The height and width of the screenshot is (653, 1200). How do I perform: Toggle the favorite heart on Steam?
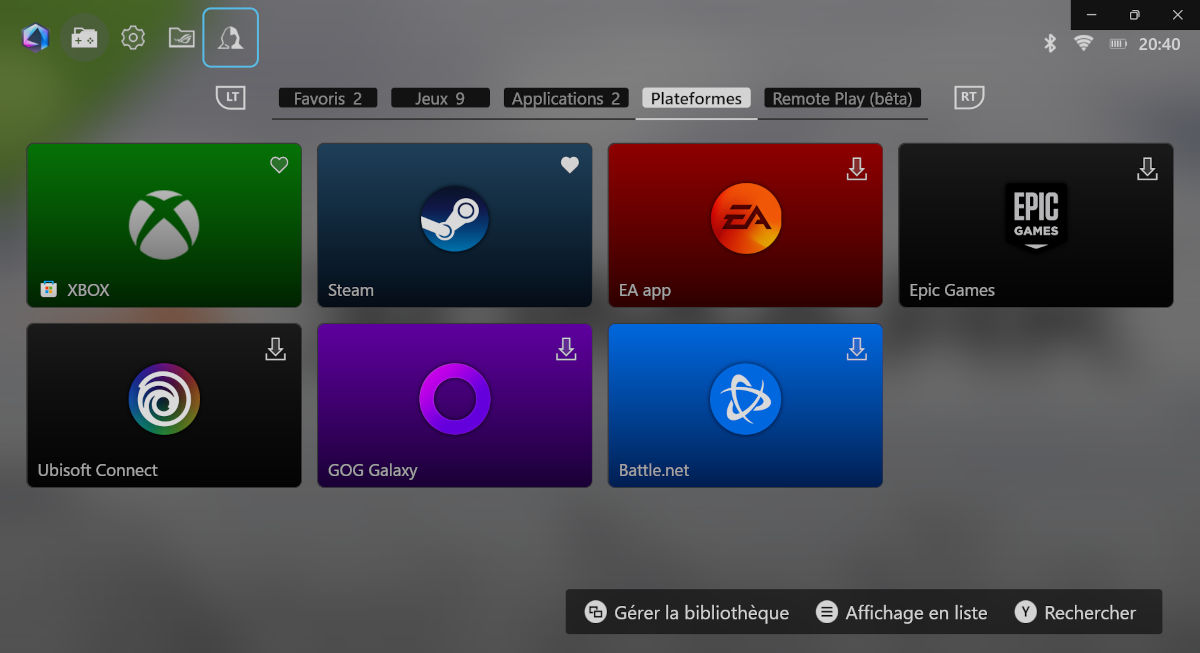coord(569,166)
